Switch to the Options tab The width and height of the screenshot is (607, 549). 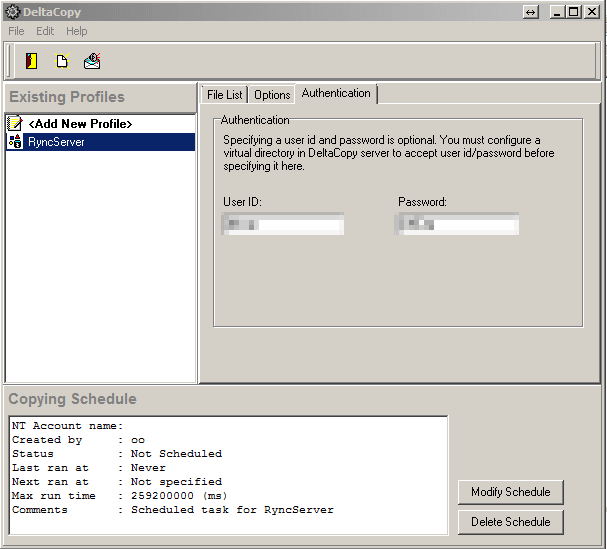[272, 95]
